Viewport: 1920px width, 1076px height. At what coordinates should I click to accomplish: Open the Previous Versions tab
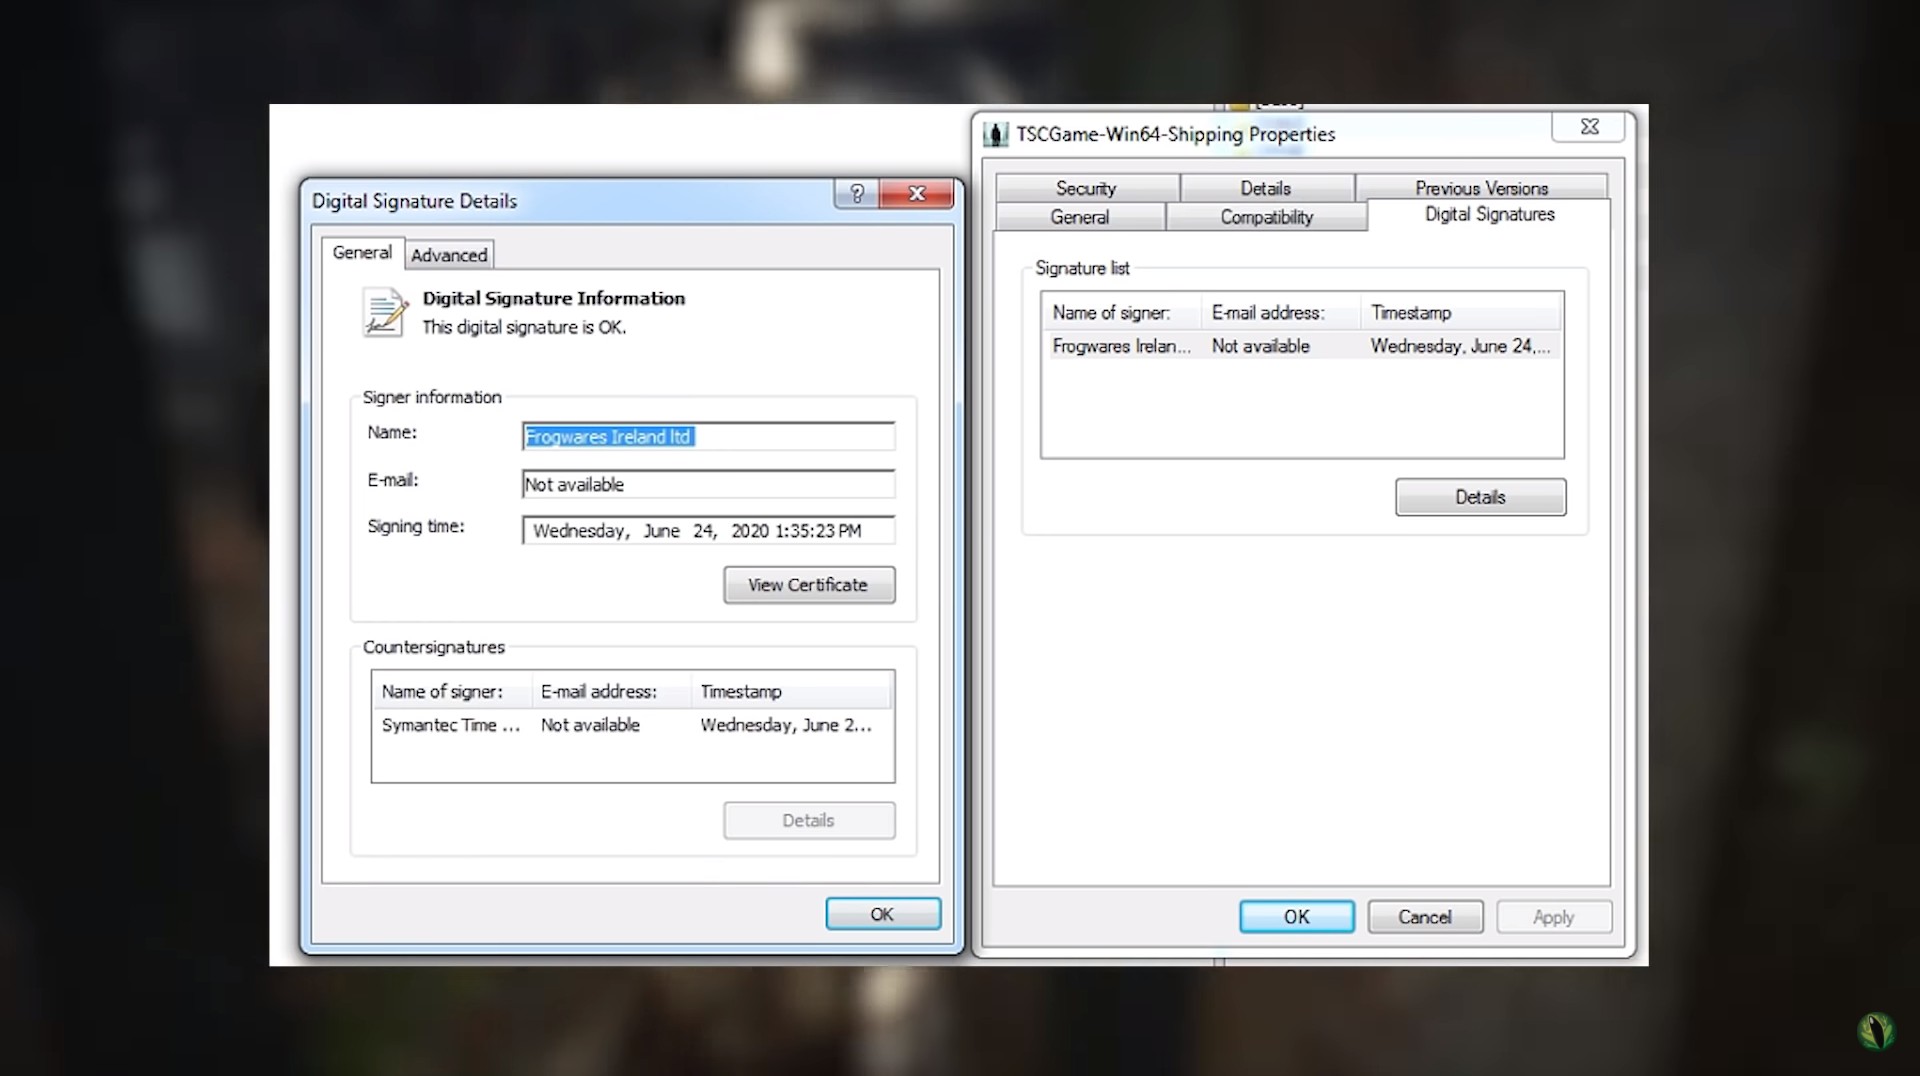(x=1481, y=188)
